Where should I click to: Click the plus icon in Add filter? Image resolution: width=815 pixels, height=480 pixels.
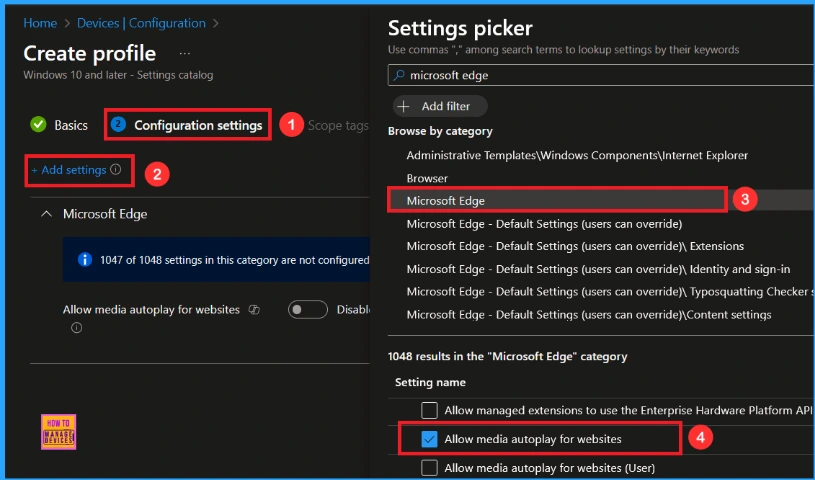click(403, 106)
